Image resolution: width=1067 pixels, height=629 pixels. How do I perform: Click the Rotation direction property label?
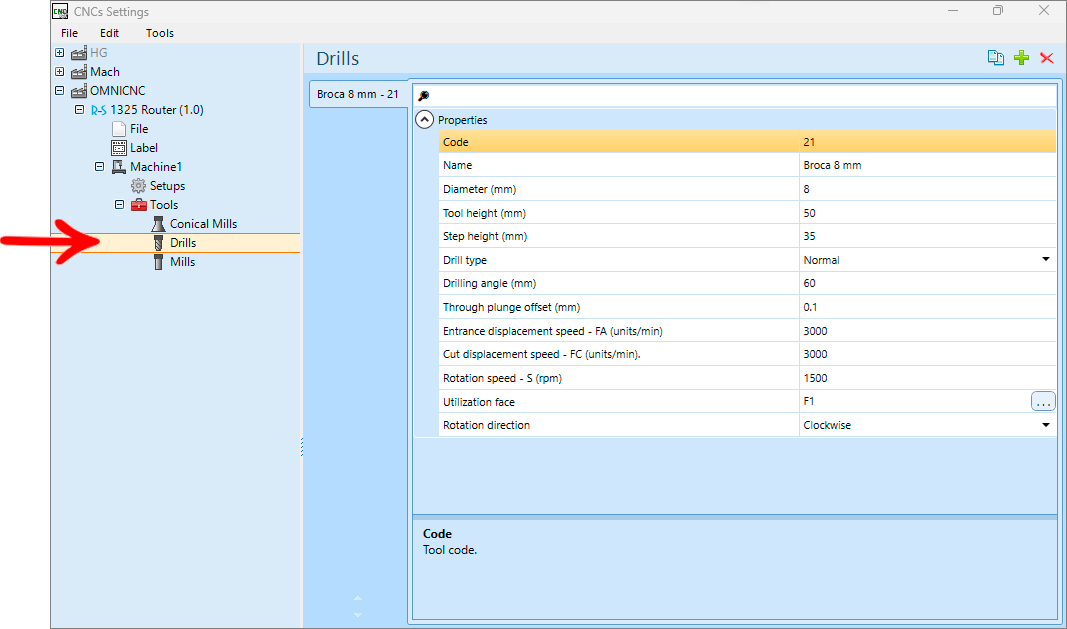486,425
